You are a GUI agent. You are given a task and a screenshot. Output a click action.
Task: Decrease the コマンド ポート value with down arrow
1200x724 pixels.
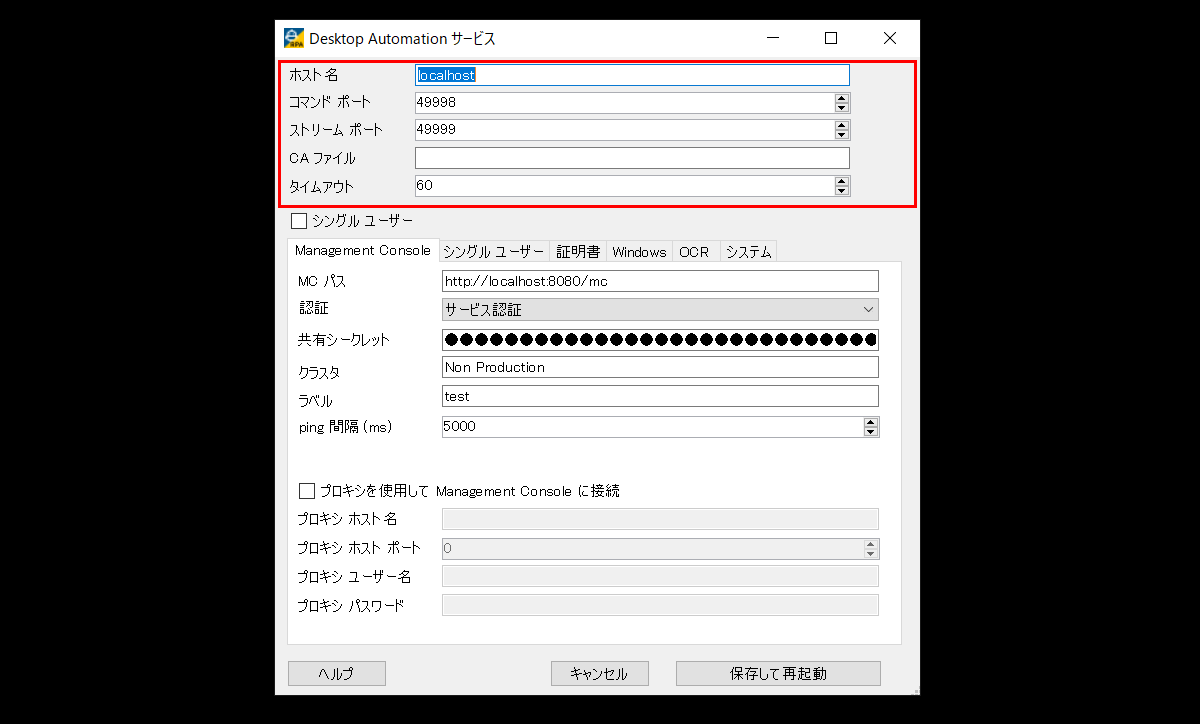pos(842,107)
